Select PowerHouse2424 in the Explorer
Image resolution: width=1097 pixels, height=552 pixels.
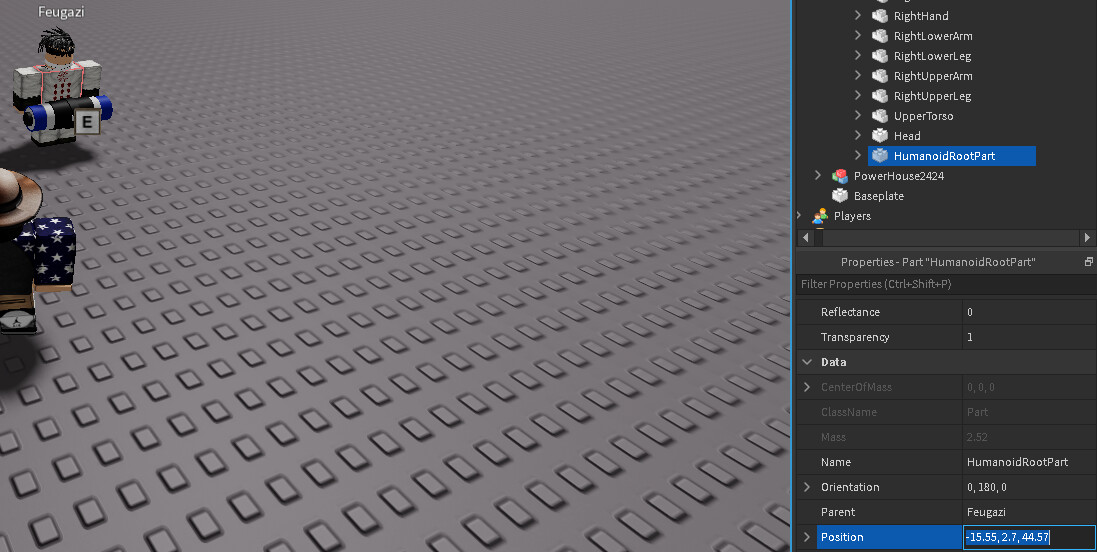[898, 176]
